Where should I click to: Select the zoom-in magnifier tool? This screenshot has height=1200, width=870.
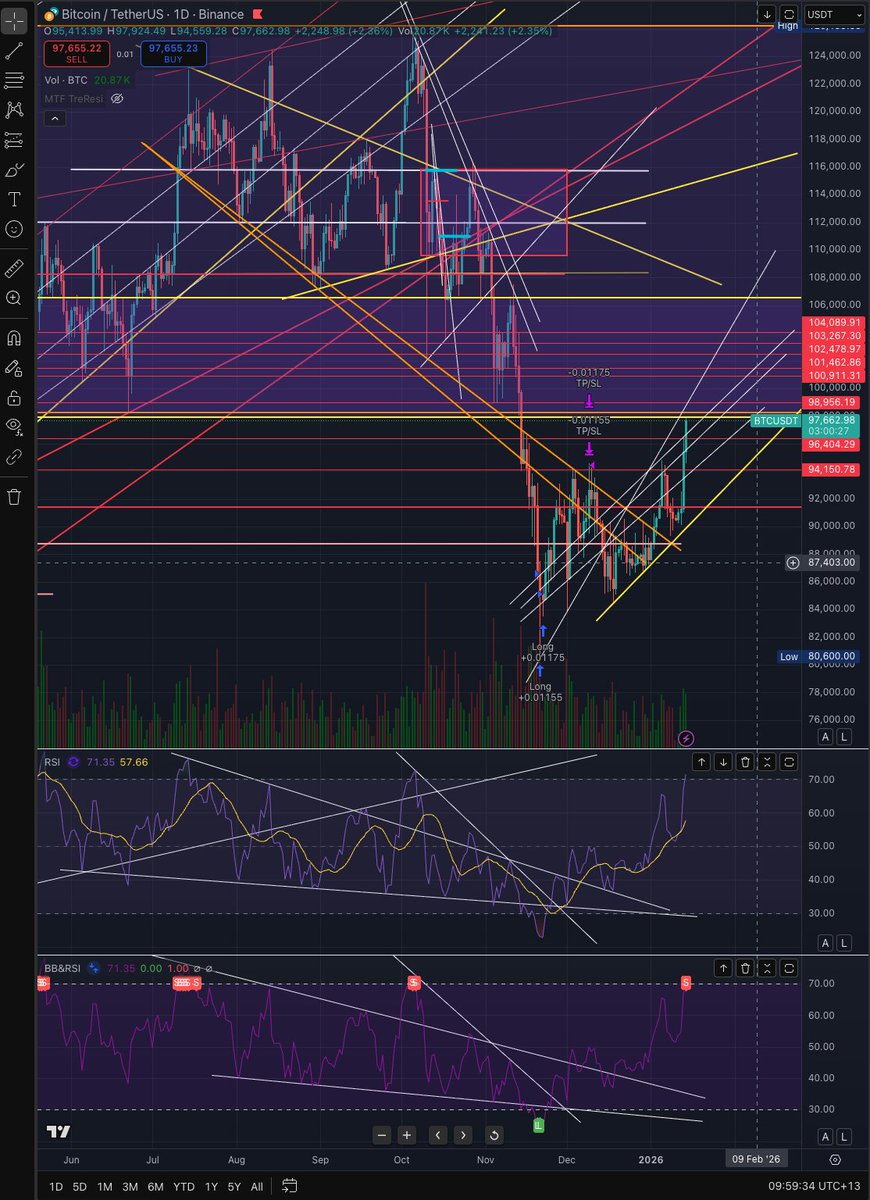tap(14, 297)
